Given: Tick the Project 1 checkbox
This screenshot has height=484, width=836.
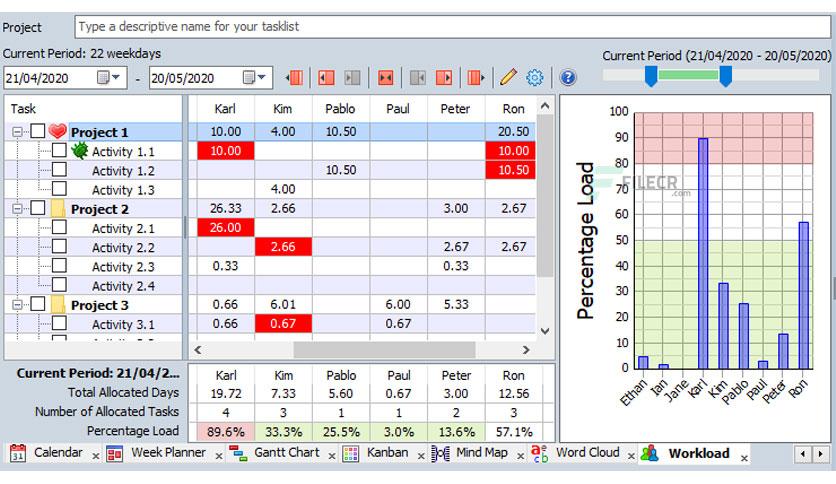Looking at the screenshot, I should pyautogui.click(x=38, y=131).
